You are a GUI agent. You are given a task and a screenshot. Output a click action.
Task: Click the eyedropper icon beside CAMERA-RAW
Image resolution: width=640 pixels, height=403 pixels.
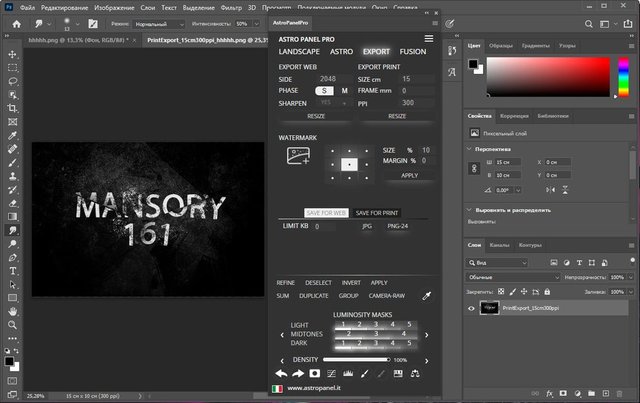coord(427,296)
